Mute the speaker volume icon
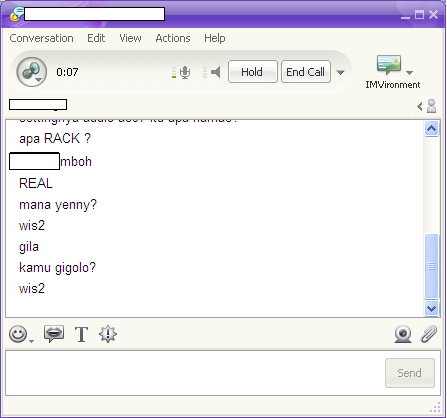Viewport: 447px width, 418px height. [216, 72]
